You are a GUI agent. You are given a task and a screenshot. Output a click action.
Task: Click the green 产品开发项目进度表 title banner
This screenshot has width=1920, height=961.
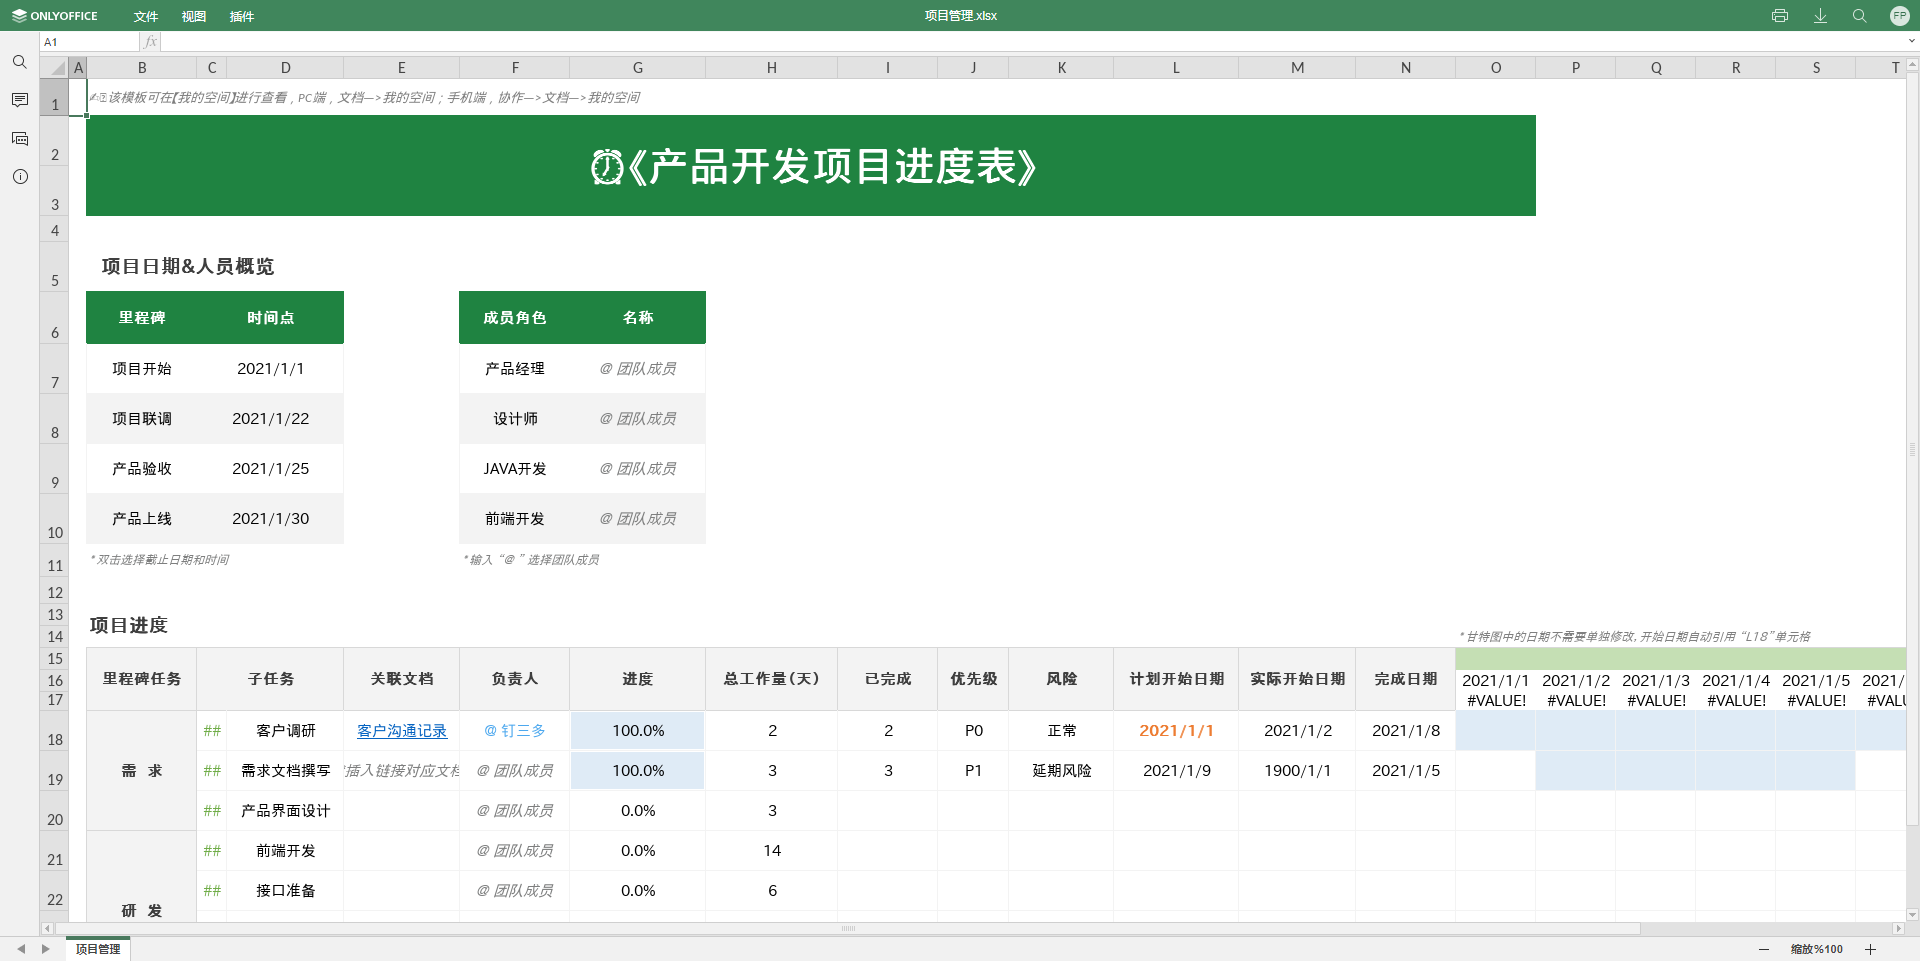pyautogui.click(x=811, y=166)
